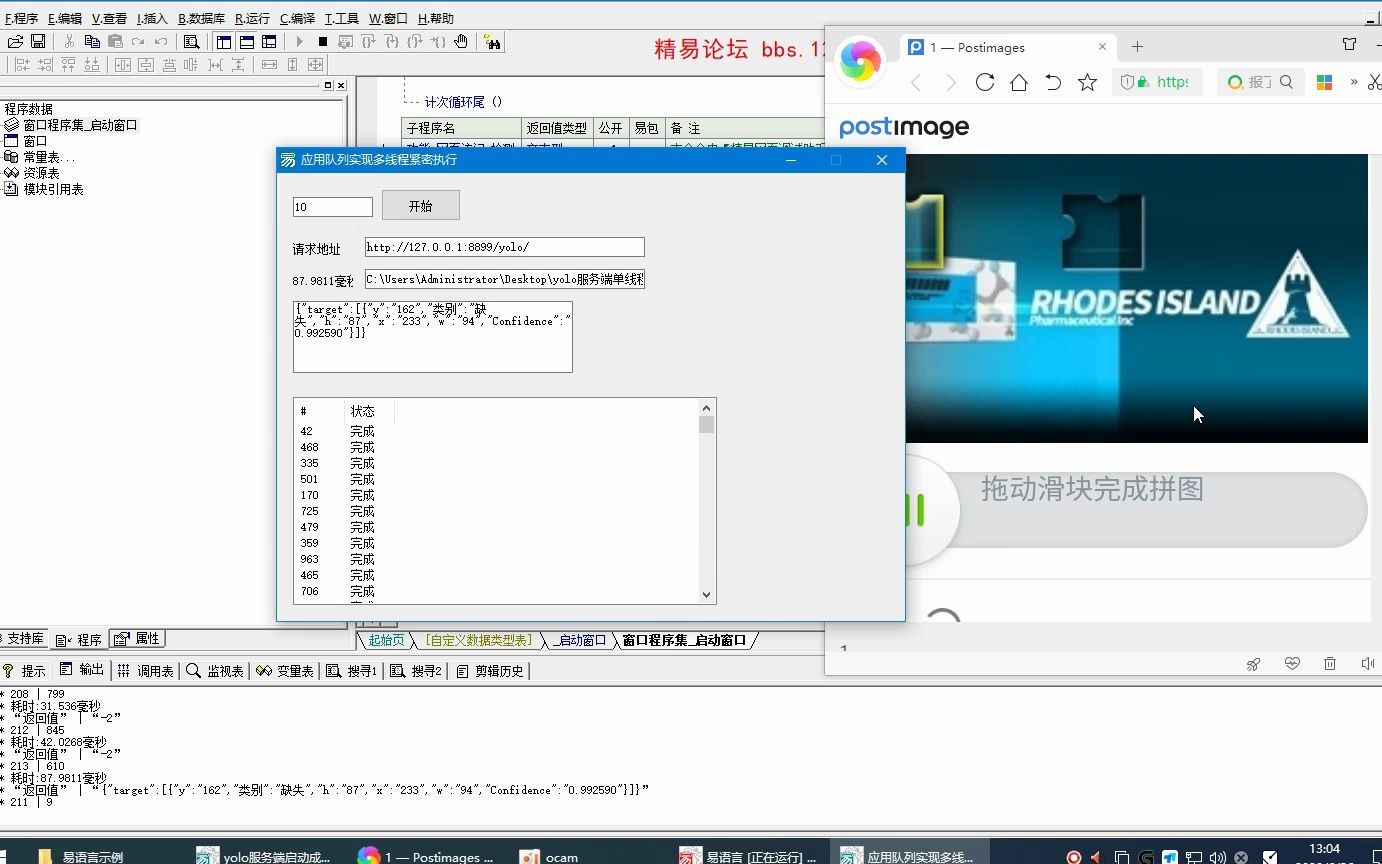
Task: Select list row 725 完成
Action: 497,511
